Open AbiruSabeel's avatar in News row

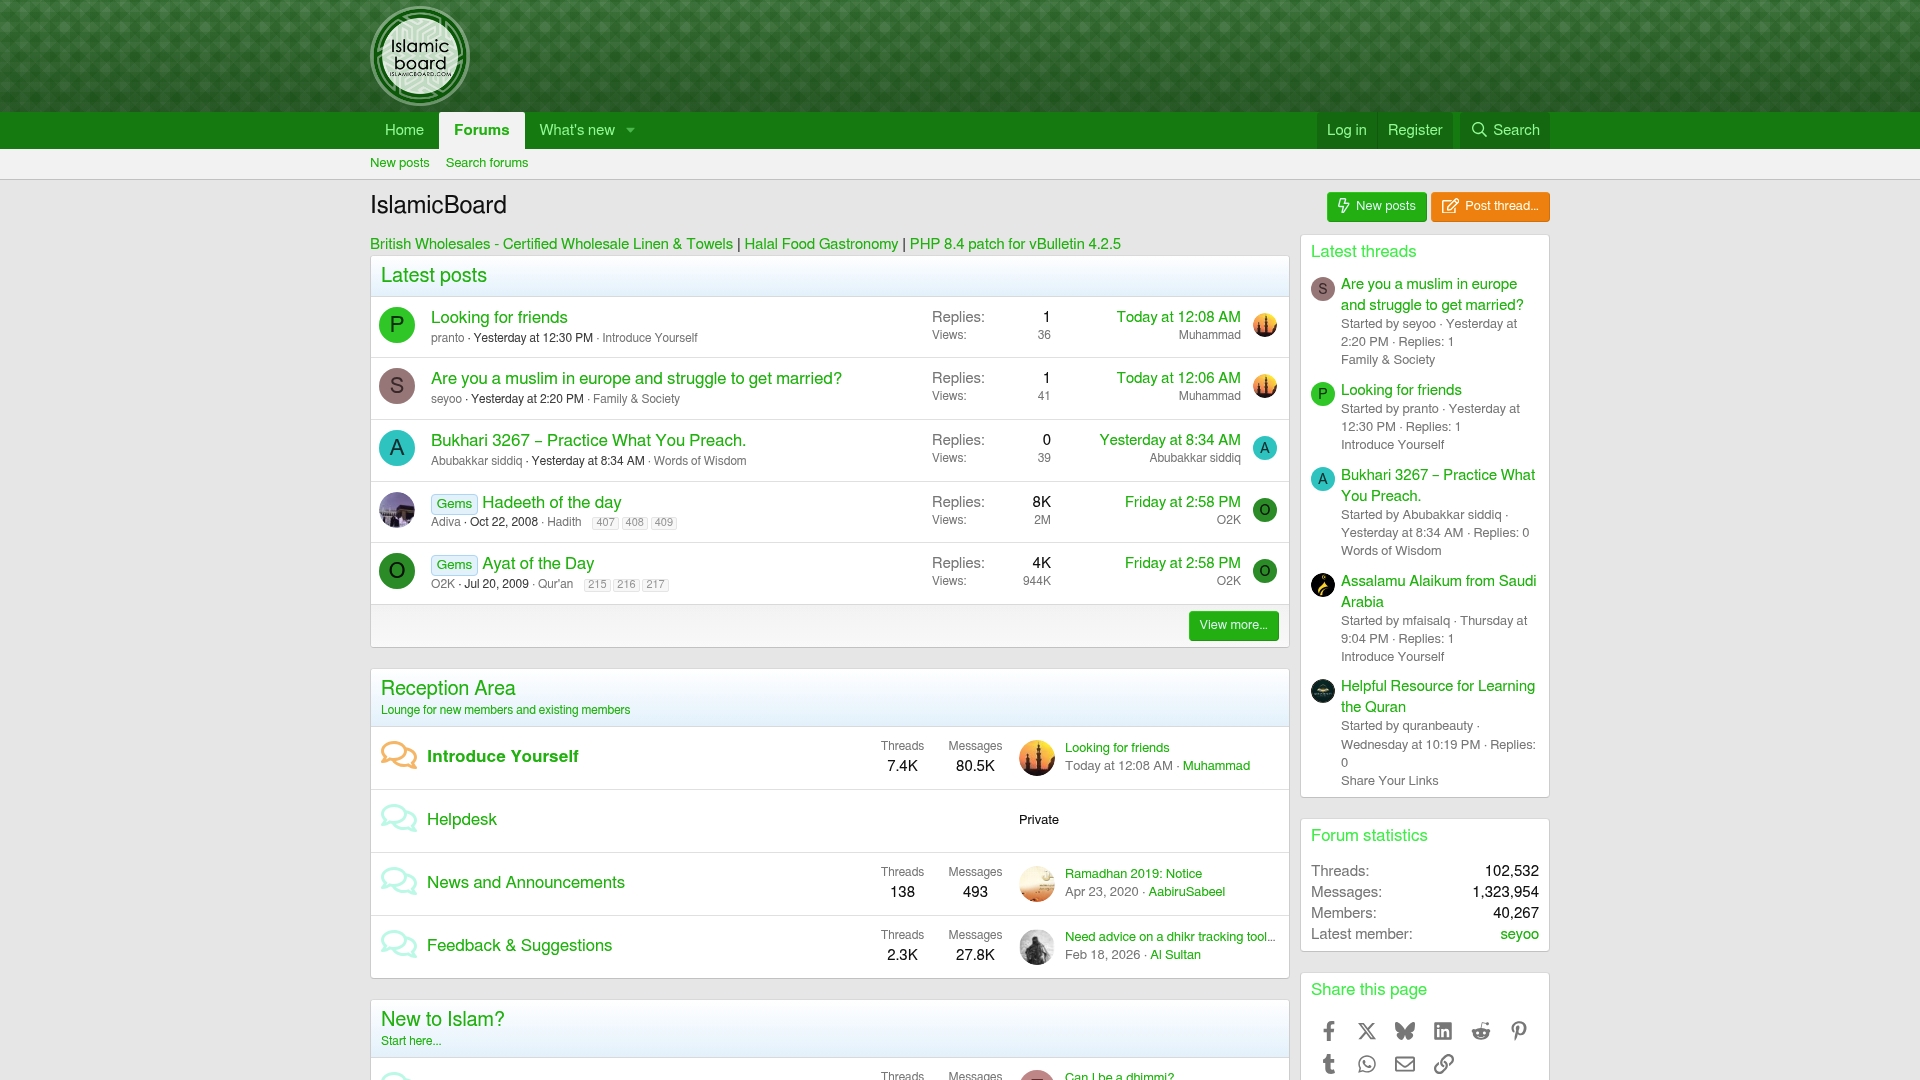1037,884
